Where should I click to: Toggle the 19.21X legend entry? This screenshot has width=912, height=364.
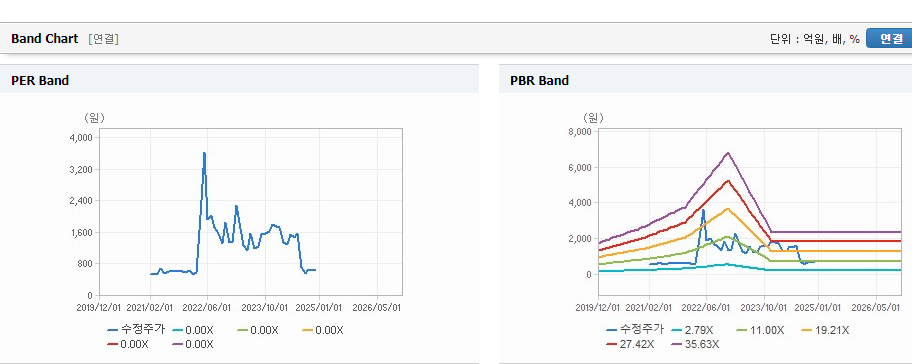(825, 330)
